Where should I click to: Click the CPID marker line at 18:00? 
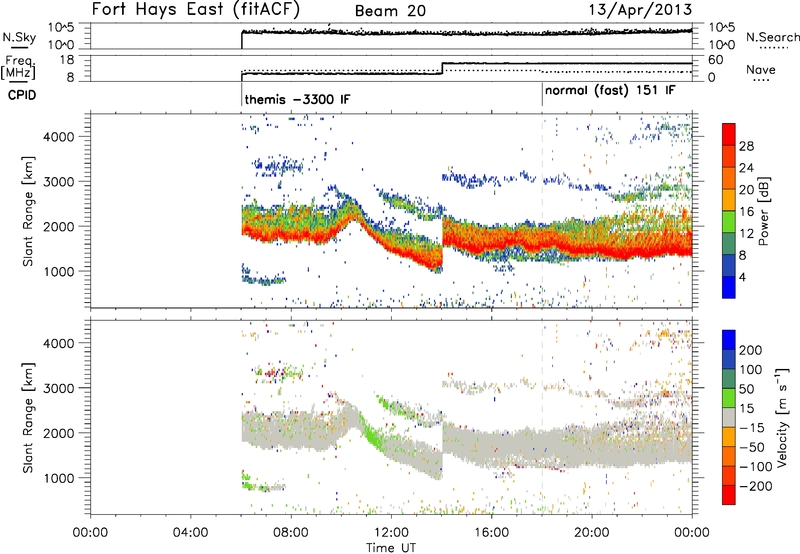542,95
